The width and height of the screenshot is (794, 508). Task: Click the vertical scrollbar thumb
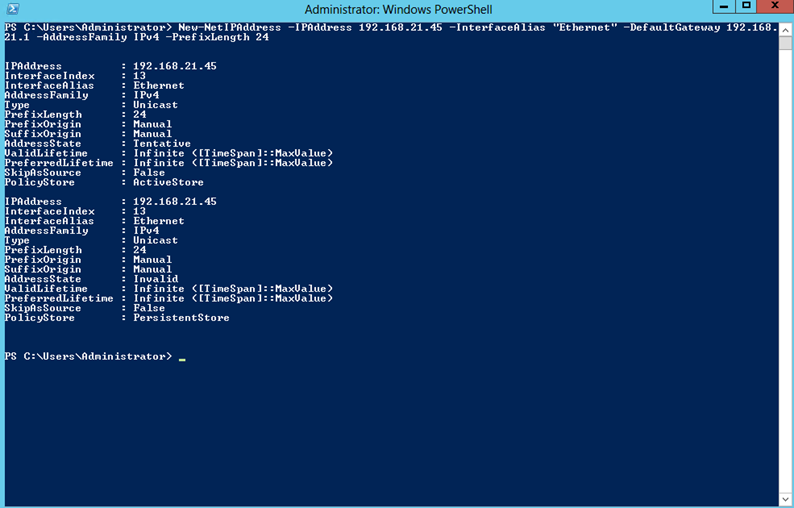point(785,43)
